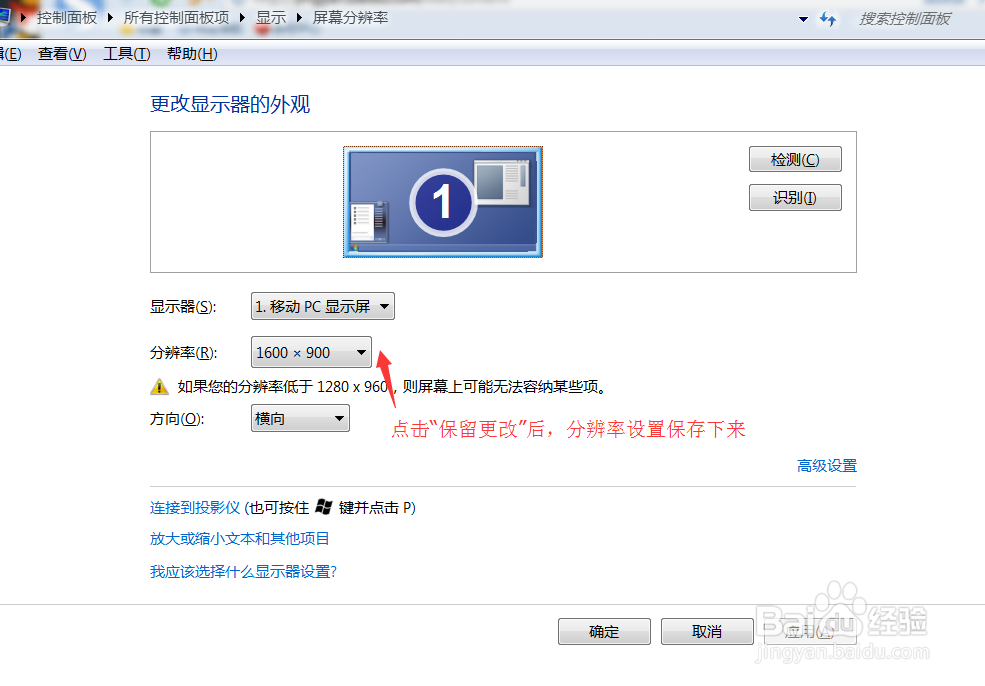
Task: Expand the address bar history arrow
Action: tap(803, 18)
